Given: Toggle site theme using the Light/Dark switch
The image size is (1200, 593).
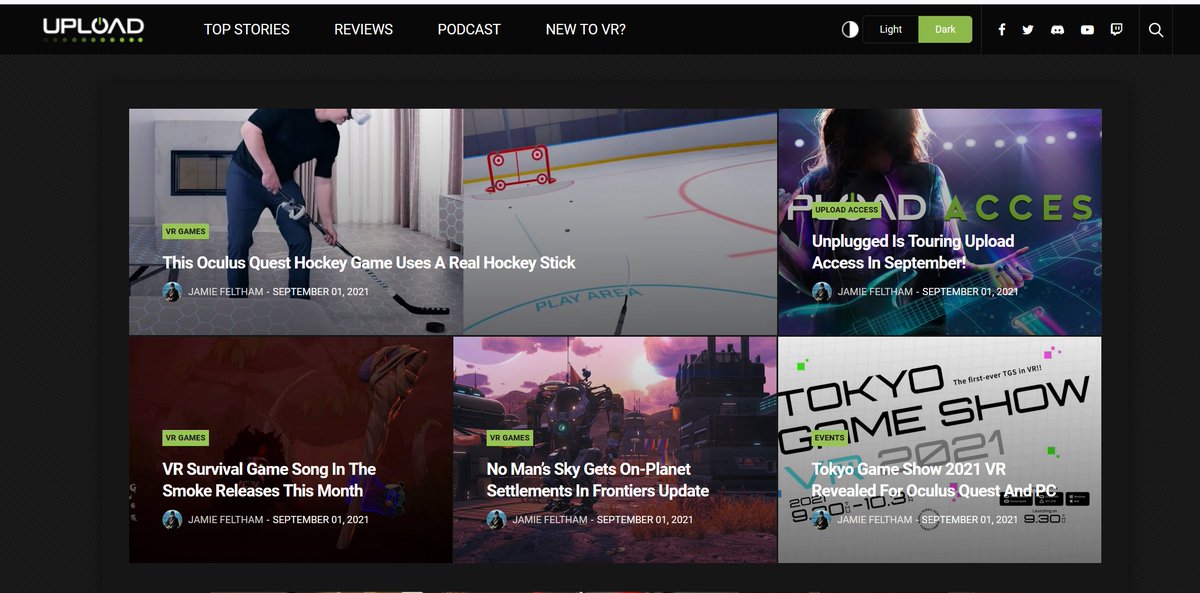Looking at the screenshot, I should 917,29.
